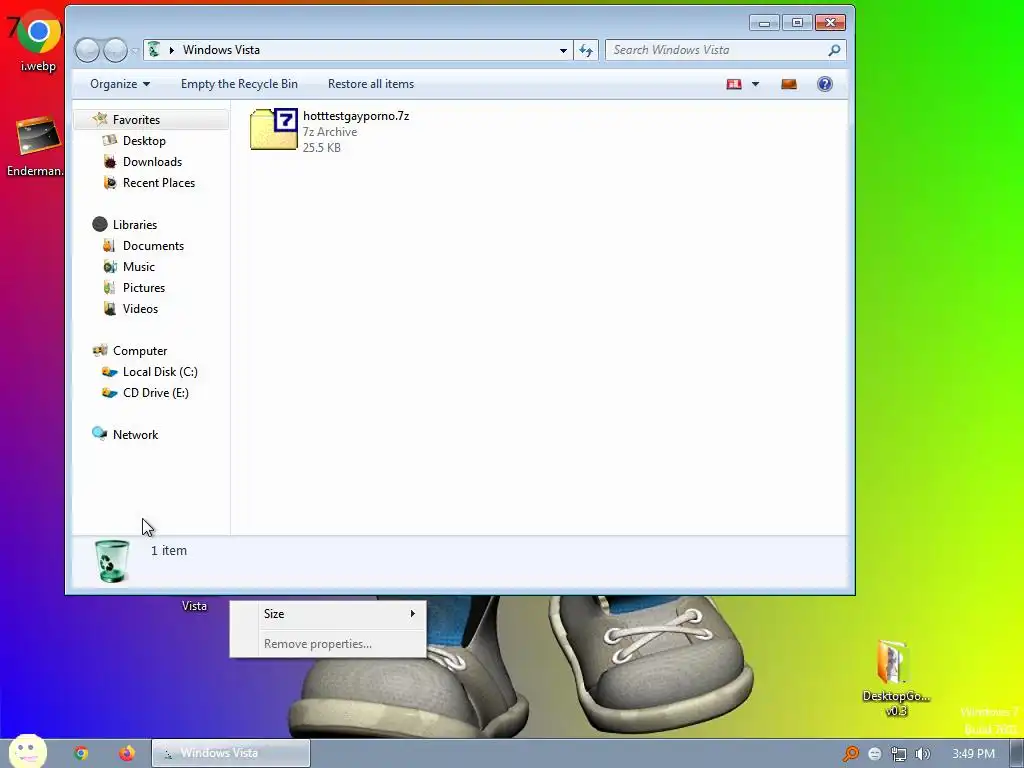Close the Windows Vista explorer window
Screen dimensions: 1024x768
click(x=830, y=23)
